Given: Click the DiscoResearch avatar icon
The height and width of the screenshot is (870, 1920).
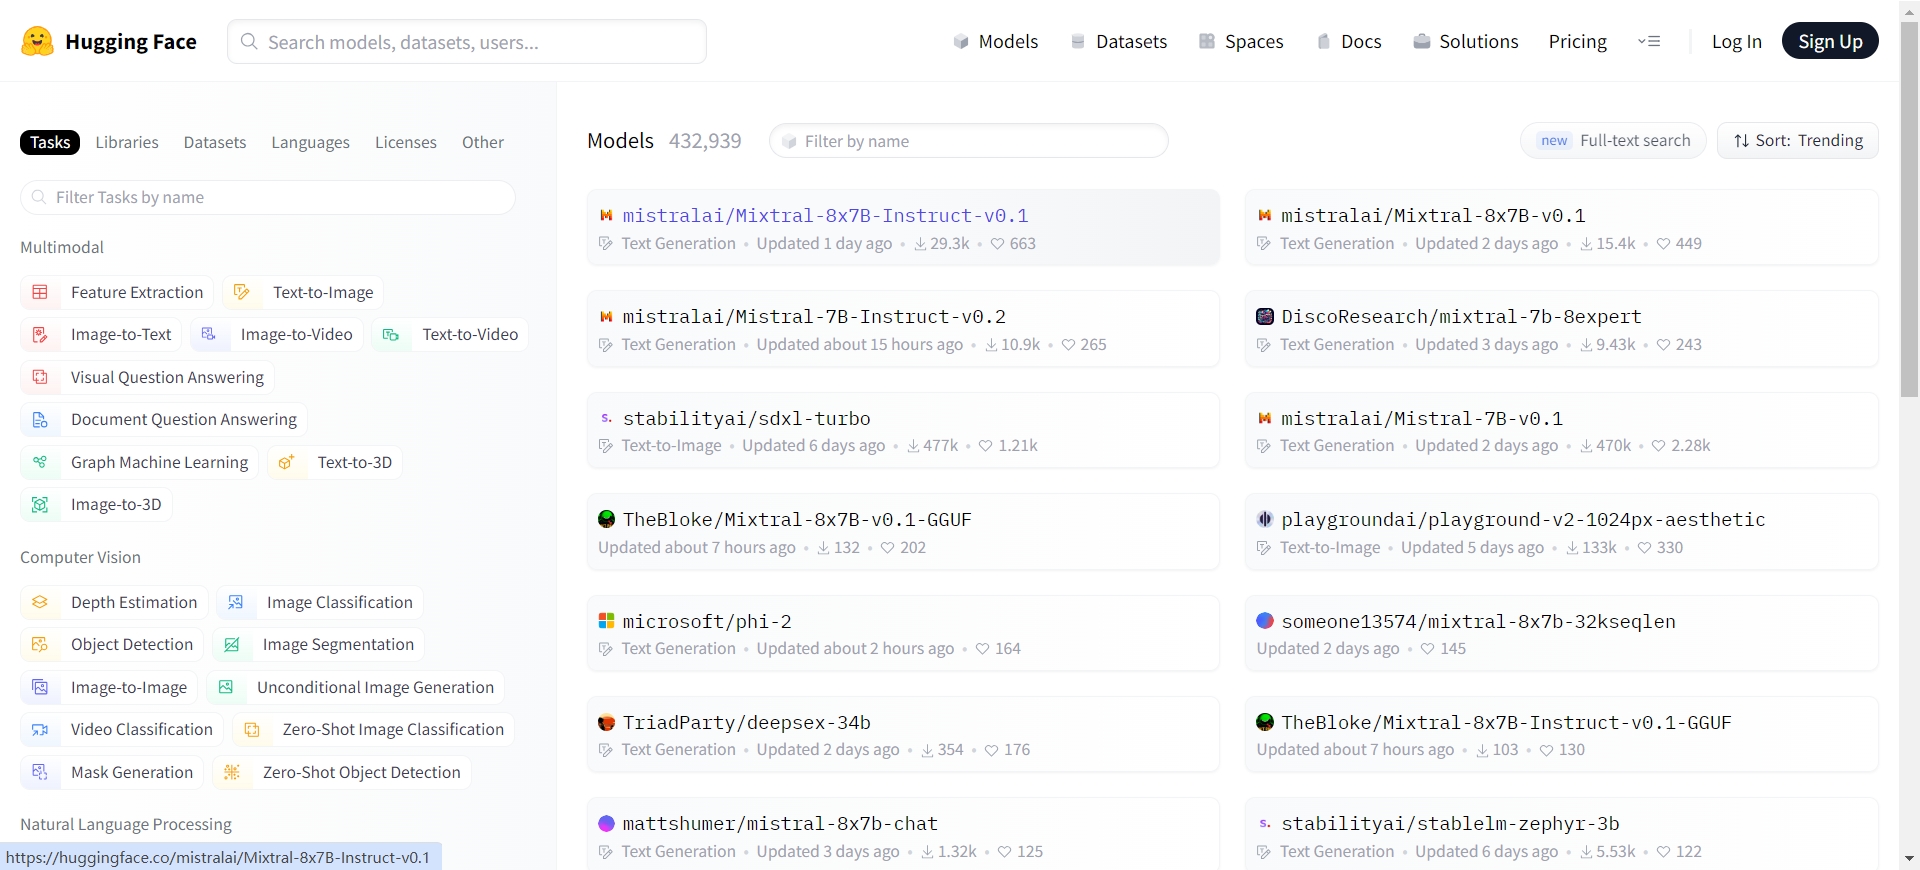Looking at the screenshot, I should coord(1265,316).
